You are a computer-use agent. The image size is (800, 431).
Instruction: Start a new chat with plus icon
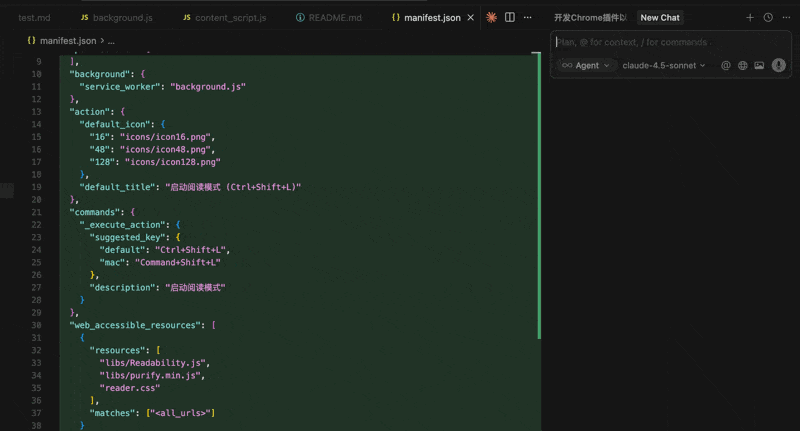(x=750, y=18)
